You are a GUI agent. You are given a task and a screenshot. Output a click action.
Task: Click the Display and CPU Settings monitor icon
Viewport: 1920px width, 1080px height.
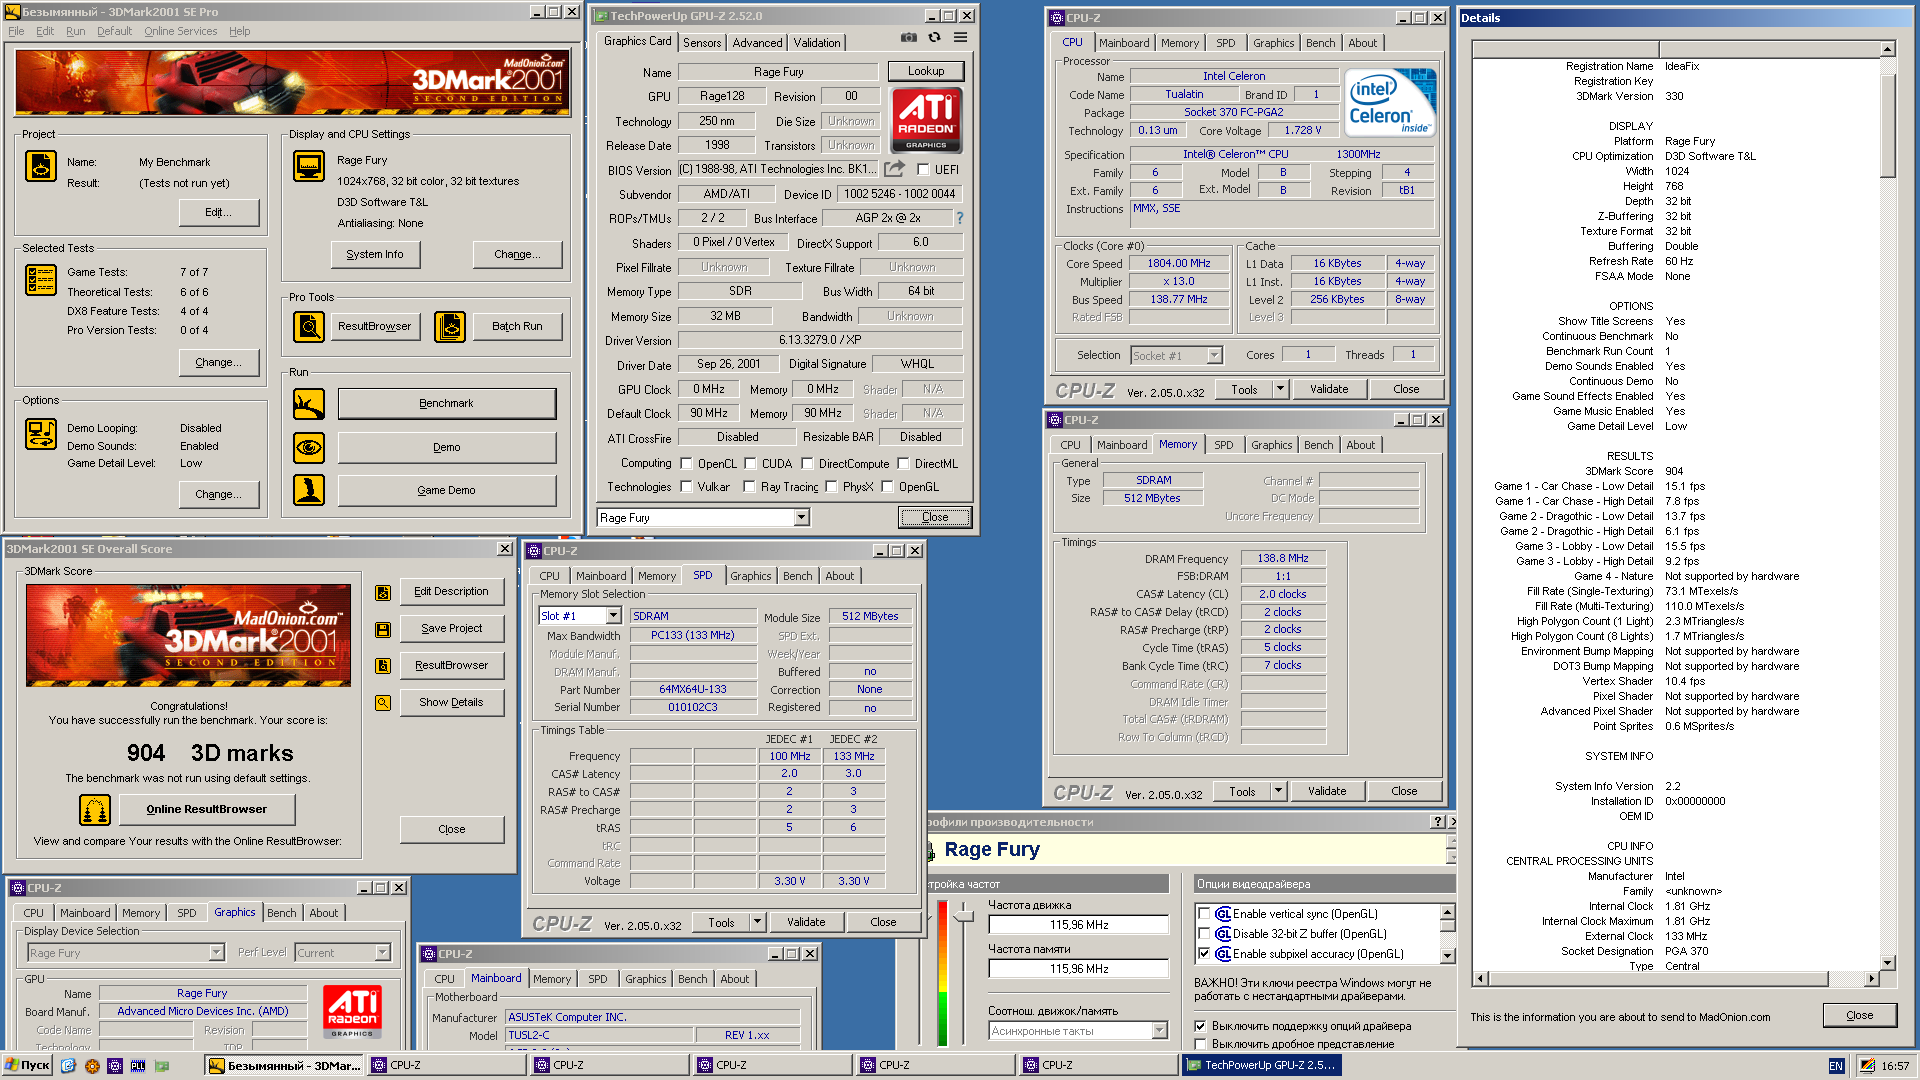tap(309, 166)
